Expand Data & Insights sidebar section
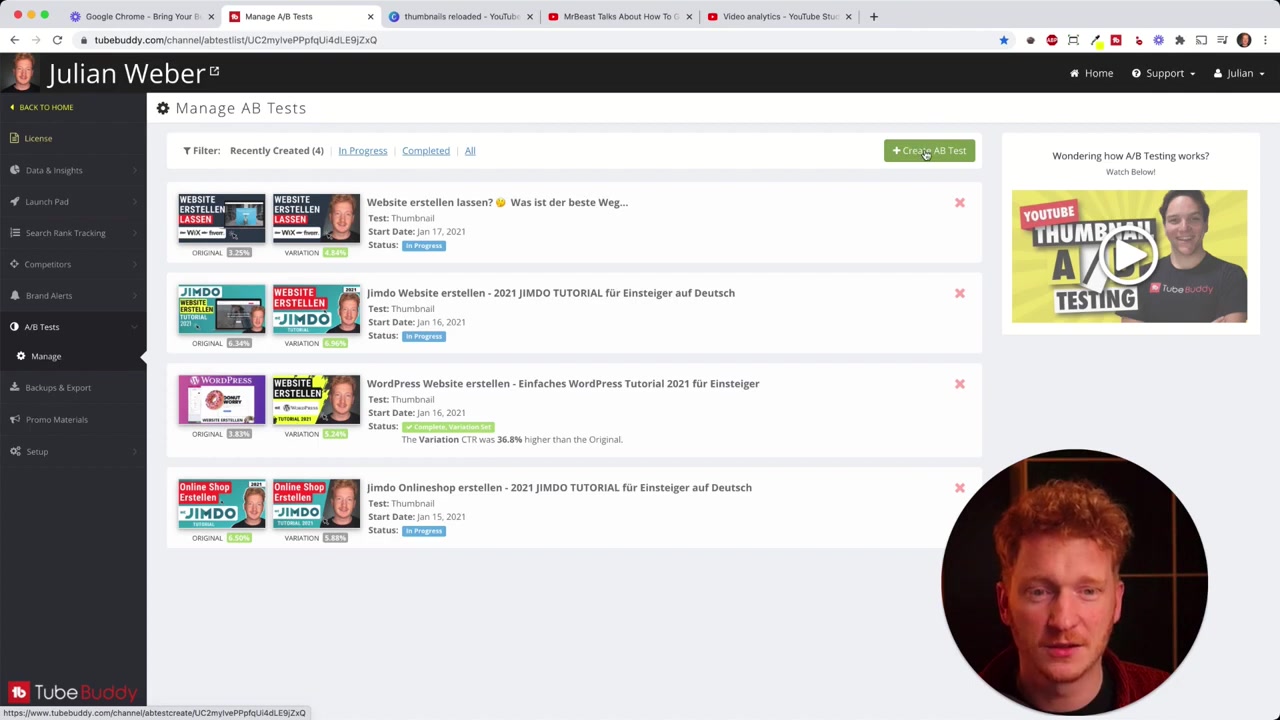Screen dimensions: 1280x720 click(x=73, y=170)
